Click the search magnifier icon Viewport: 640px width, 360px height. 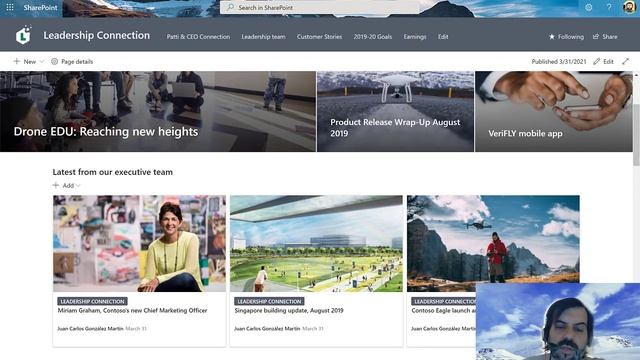pos(231,7)
